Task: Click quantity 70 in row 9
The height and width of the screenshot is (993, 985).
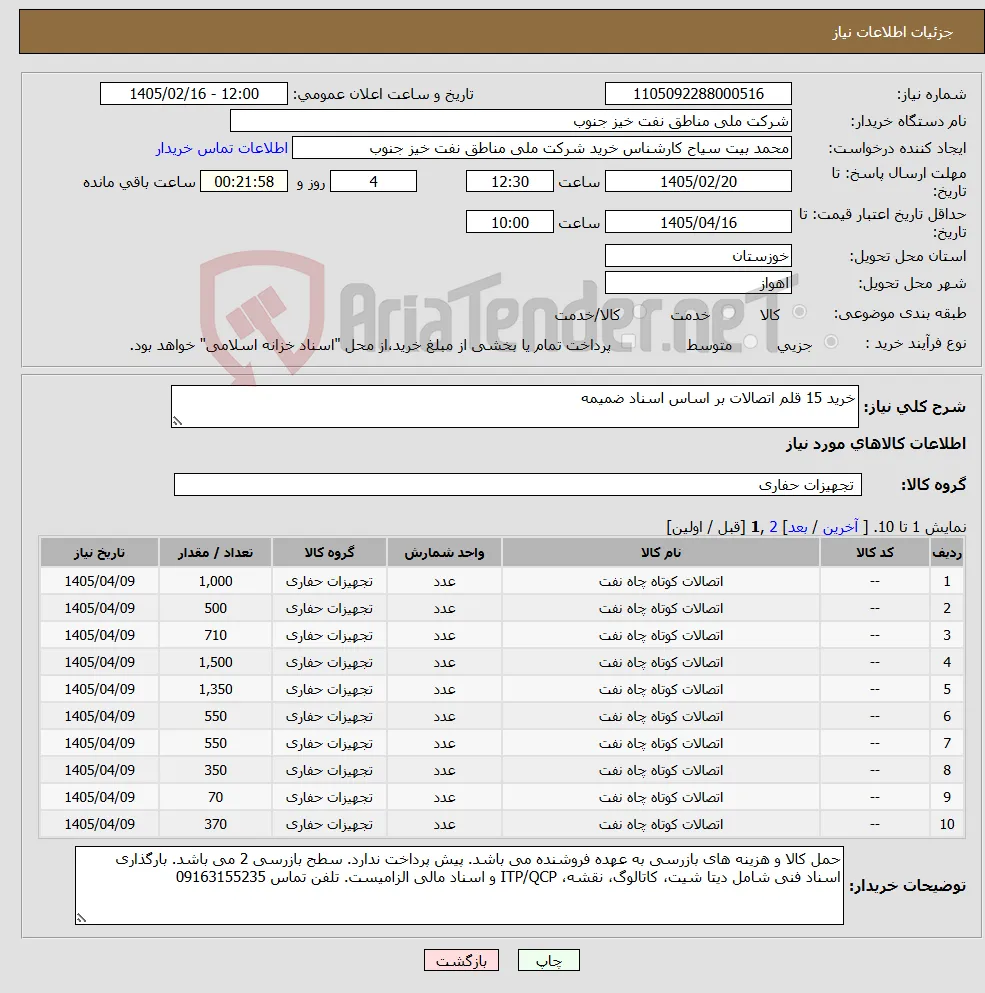Action: pyautogui.click(x=215, y=797)
